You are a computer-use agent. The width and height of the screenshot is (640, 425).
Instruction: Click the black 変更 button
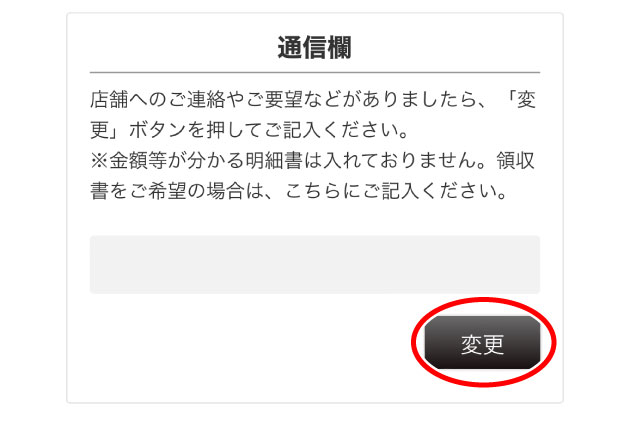tap(482, 342)
